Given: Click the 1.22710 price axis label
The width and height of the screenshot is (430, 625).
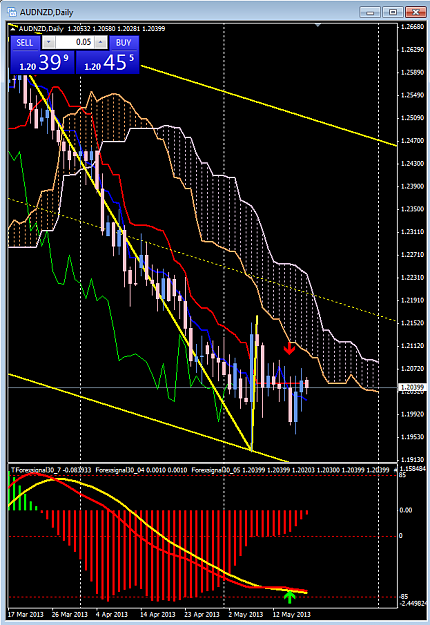Looking at the screenshot, I should [412, 254].
